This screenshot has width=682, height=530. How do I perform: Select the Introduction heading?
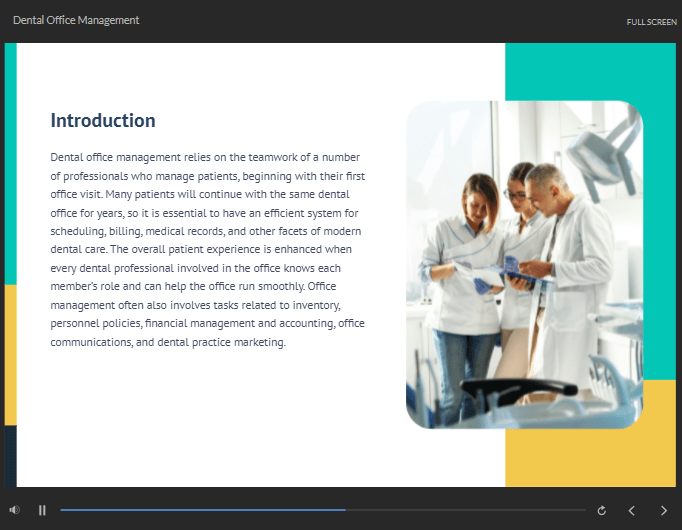click(x=103, y=121)
